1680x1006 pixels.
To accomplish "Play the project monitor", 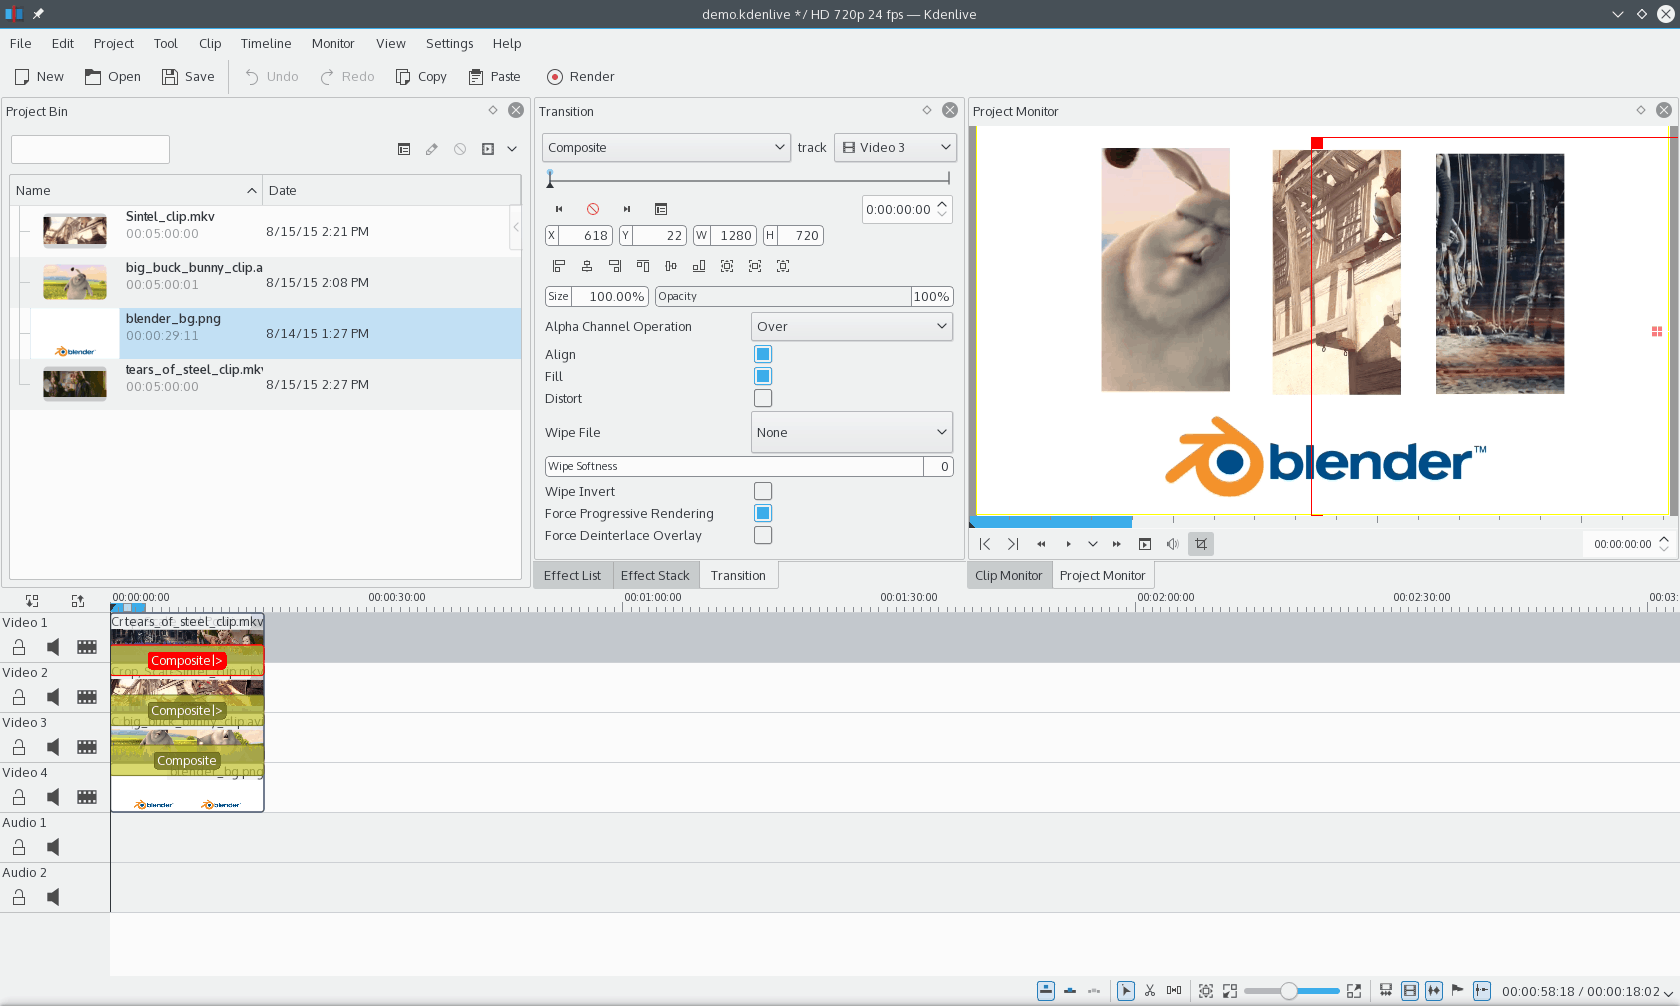I will [x=1068, y=544].
